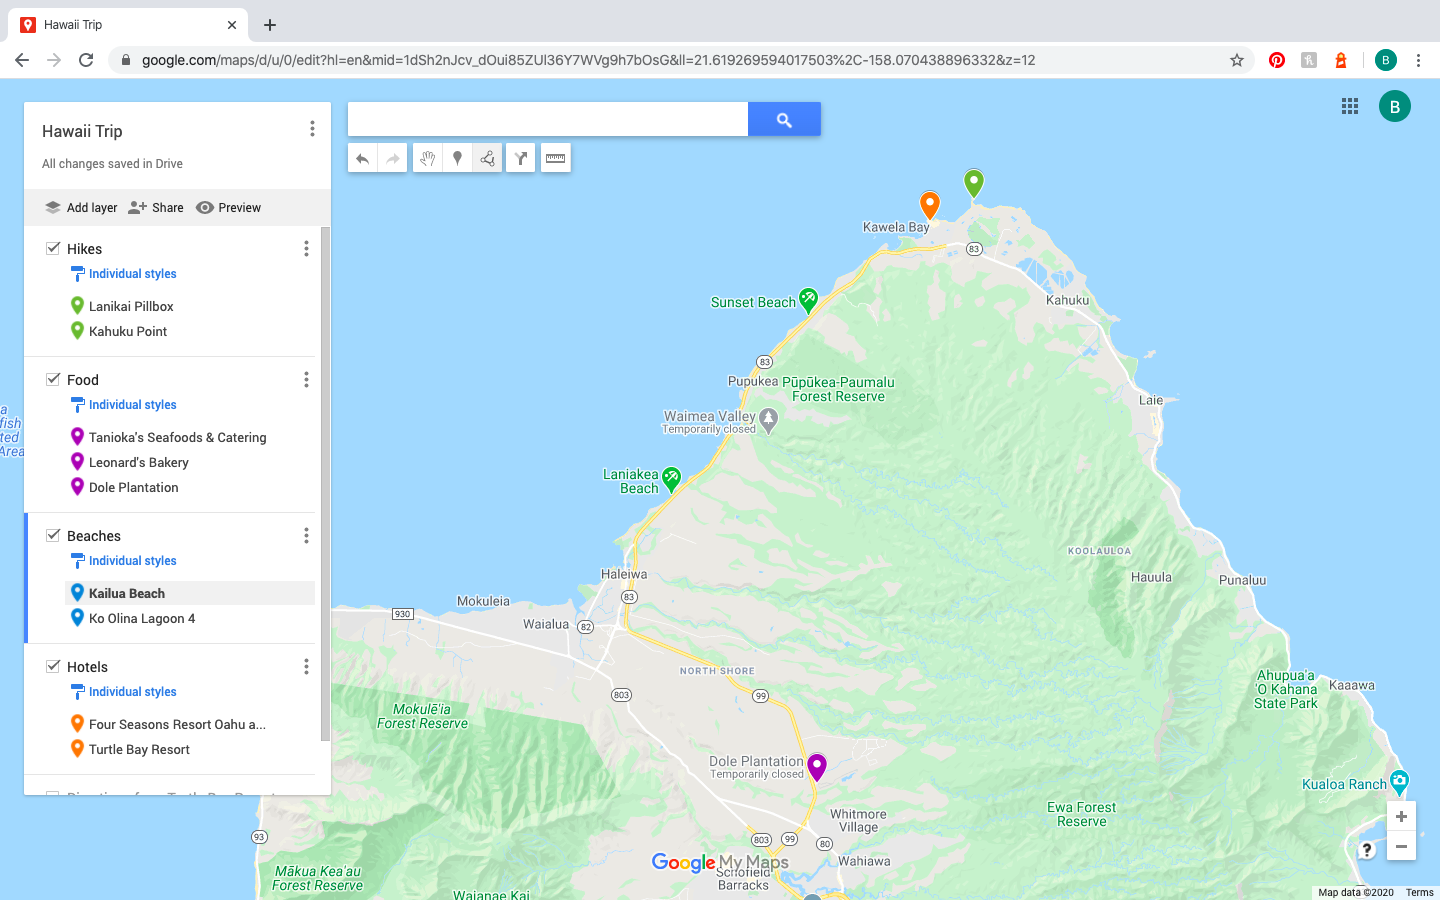Open the map help question mark
The image size is (1440, 900).
click(1367, 850)
